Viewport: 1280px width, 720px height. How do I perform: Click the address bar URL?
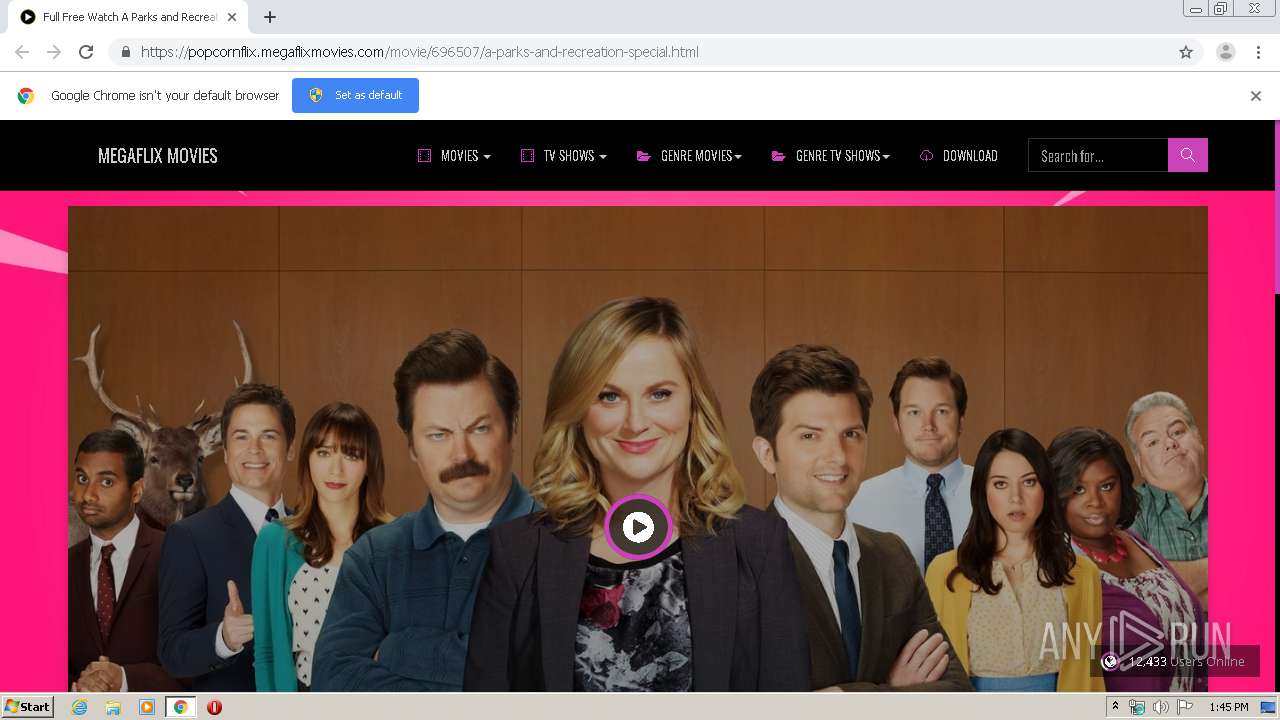(419, 52)
